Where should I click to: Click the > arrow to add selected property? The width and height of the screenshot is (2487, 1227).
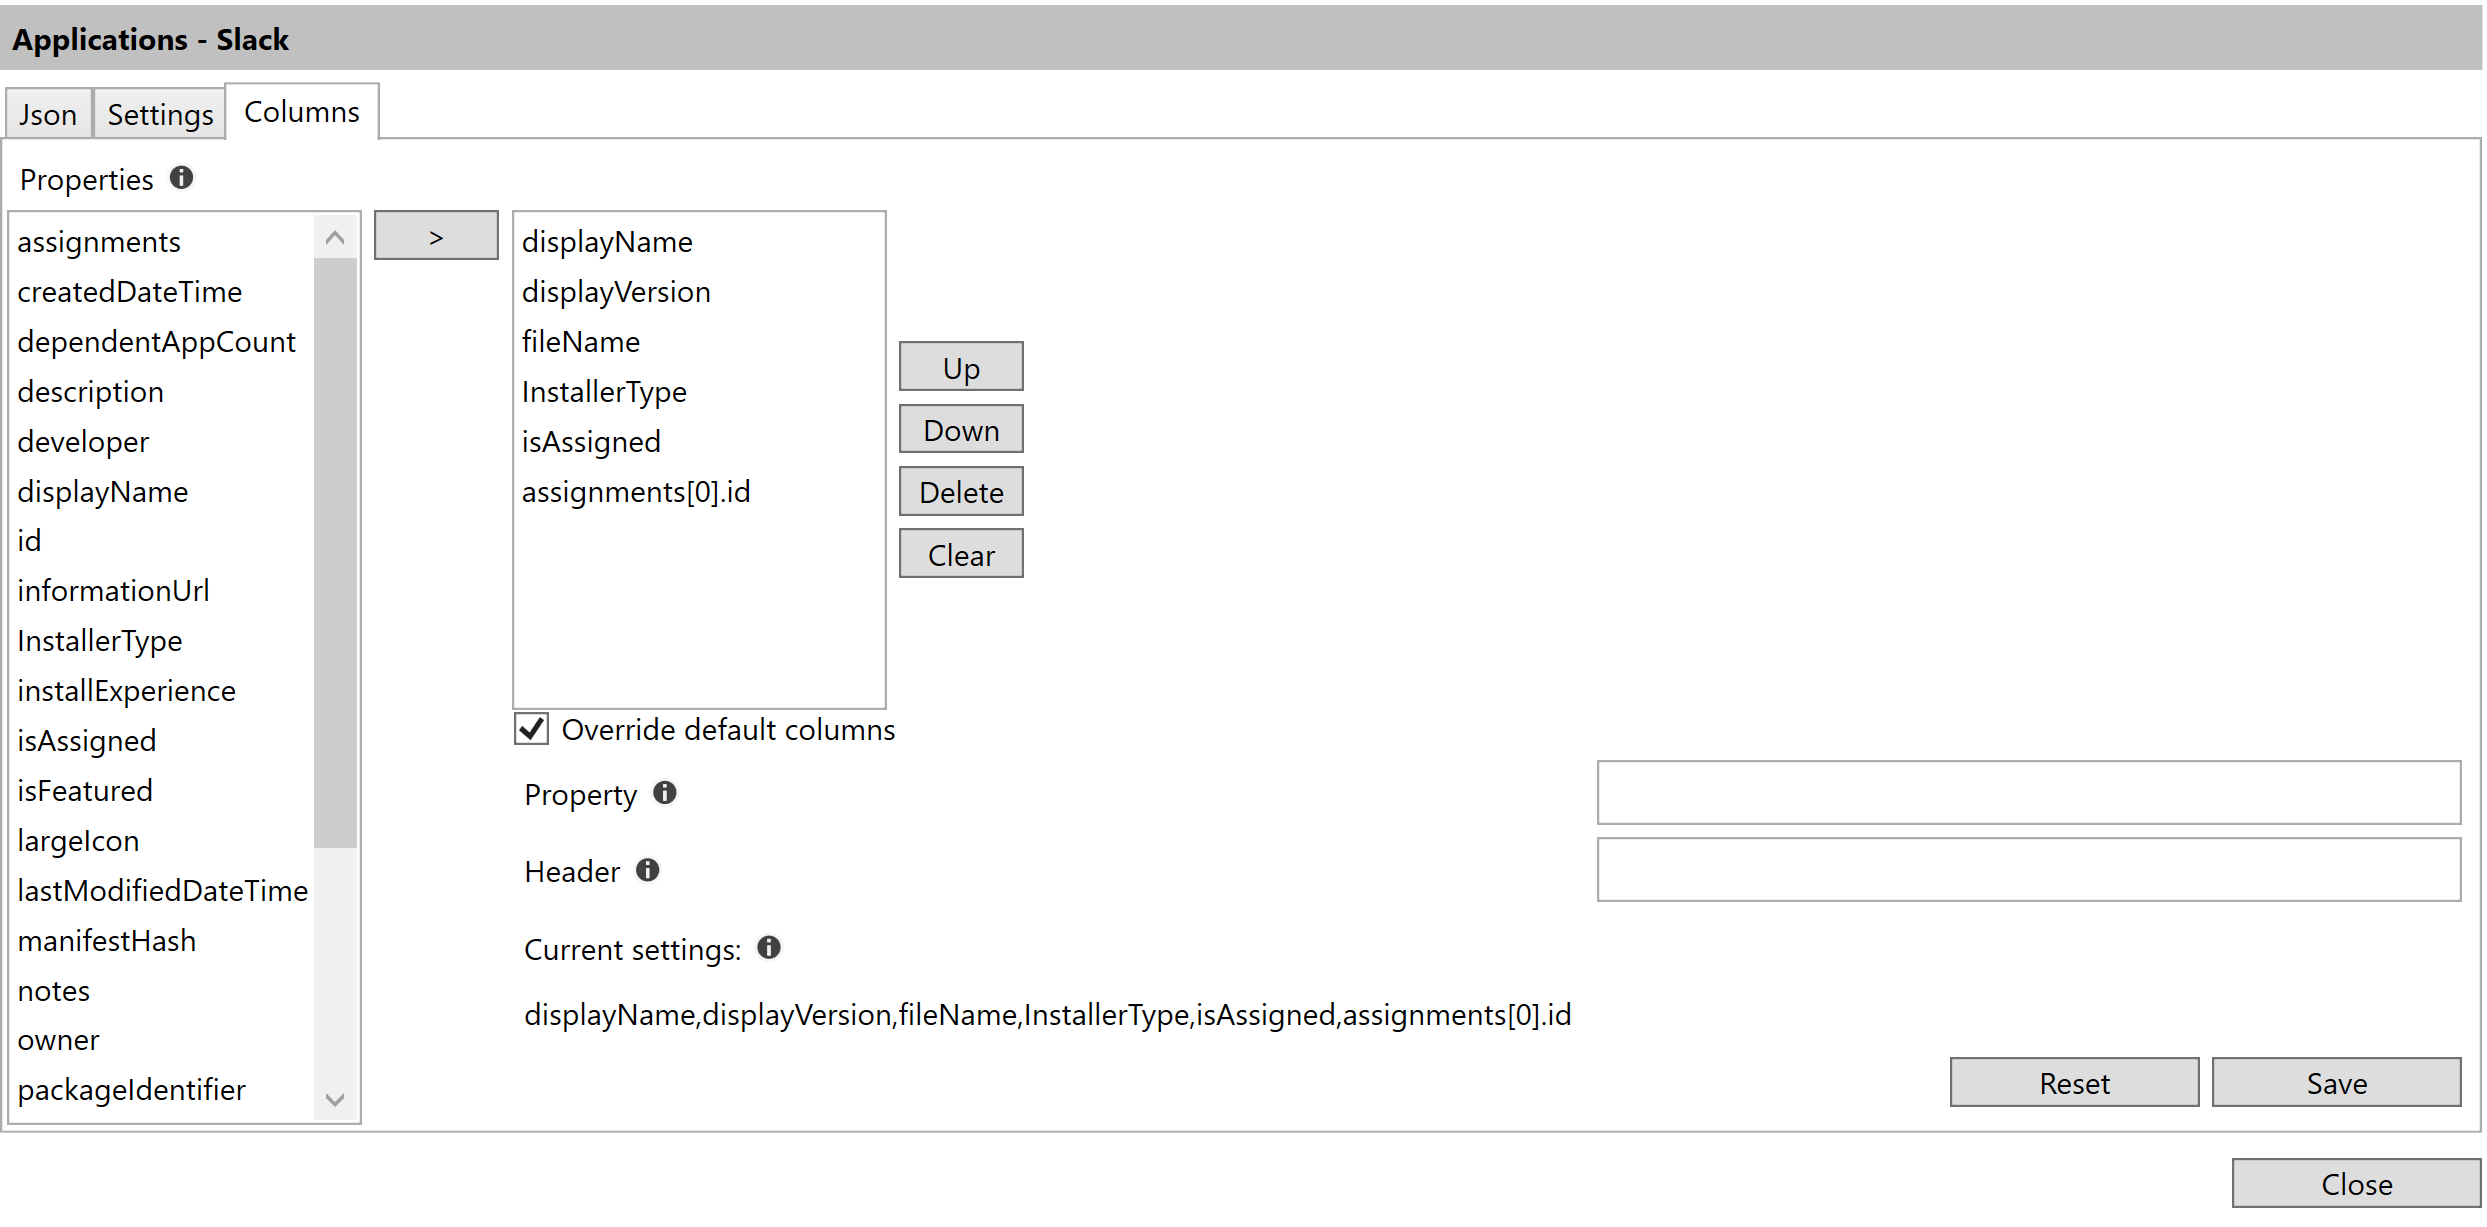point(435,234)
